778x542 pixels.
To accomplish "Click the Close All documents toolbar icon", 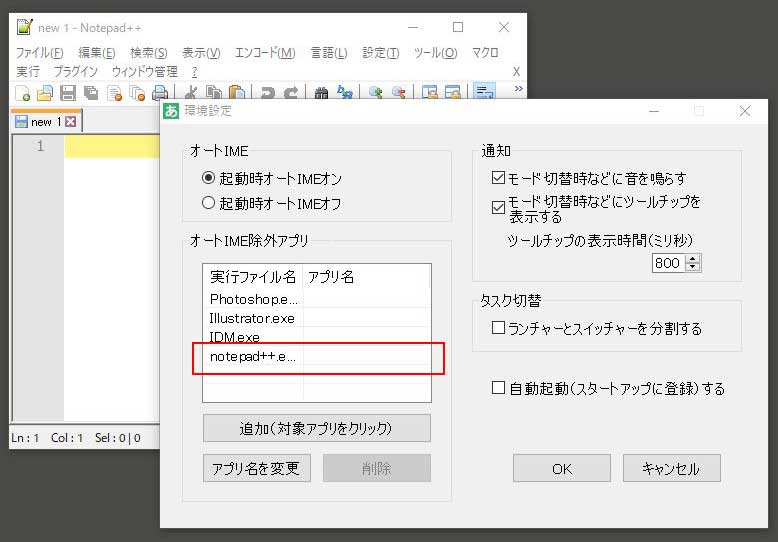I will pyautogui.click(x=137, y=93).
